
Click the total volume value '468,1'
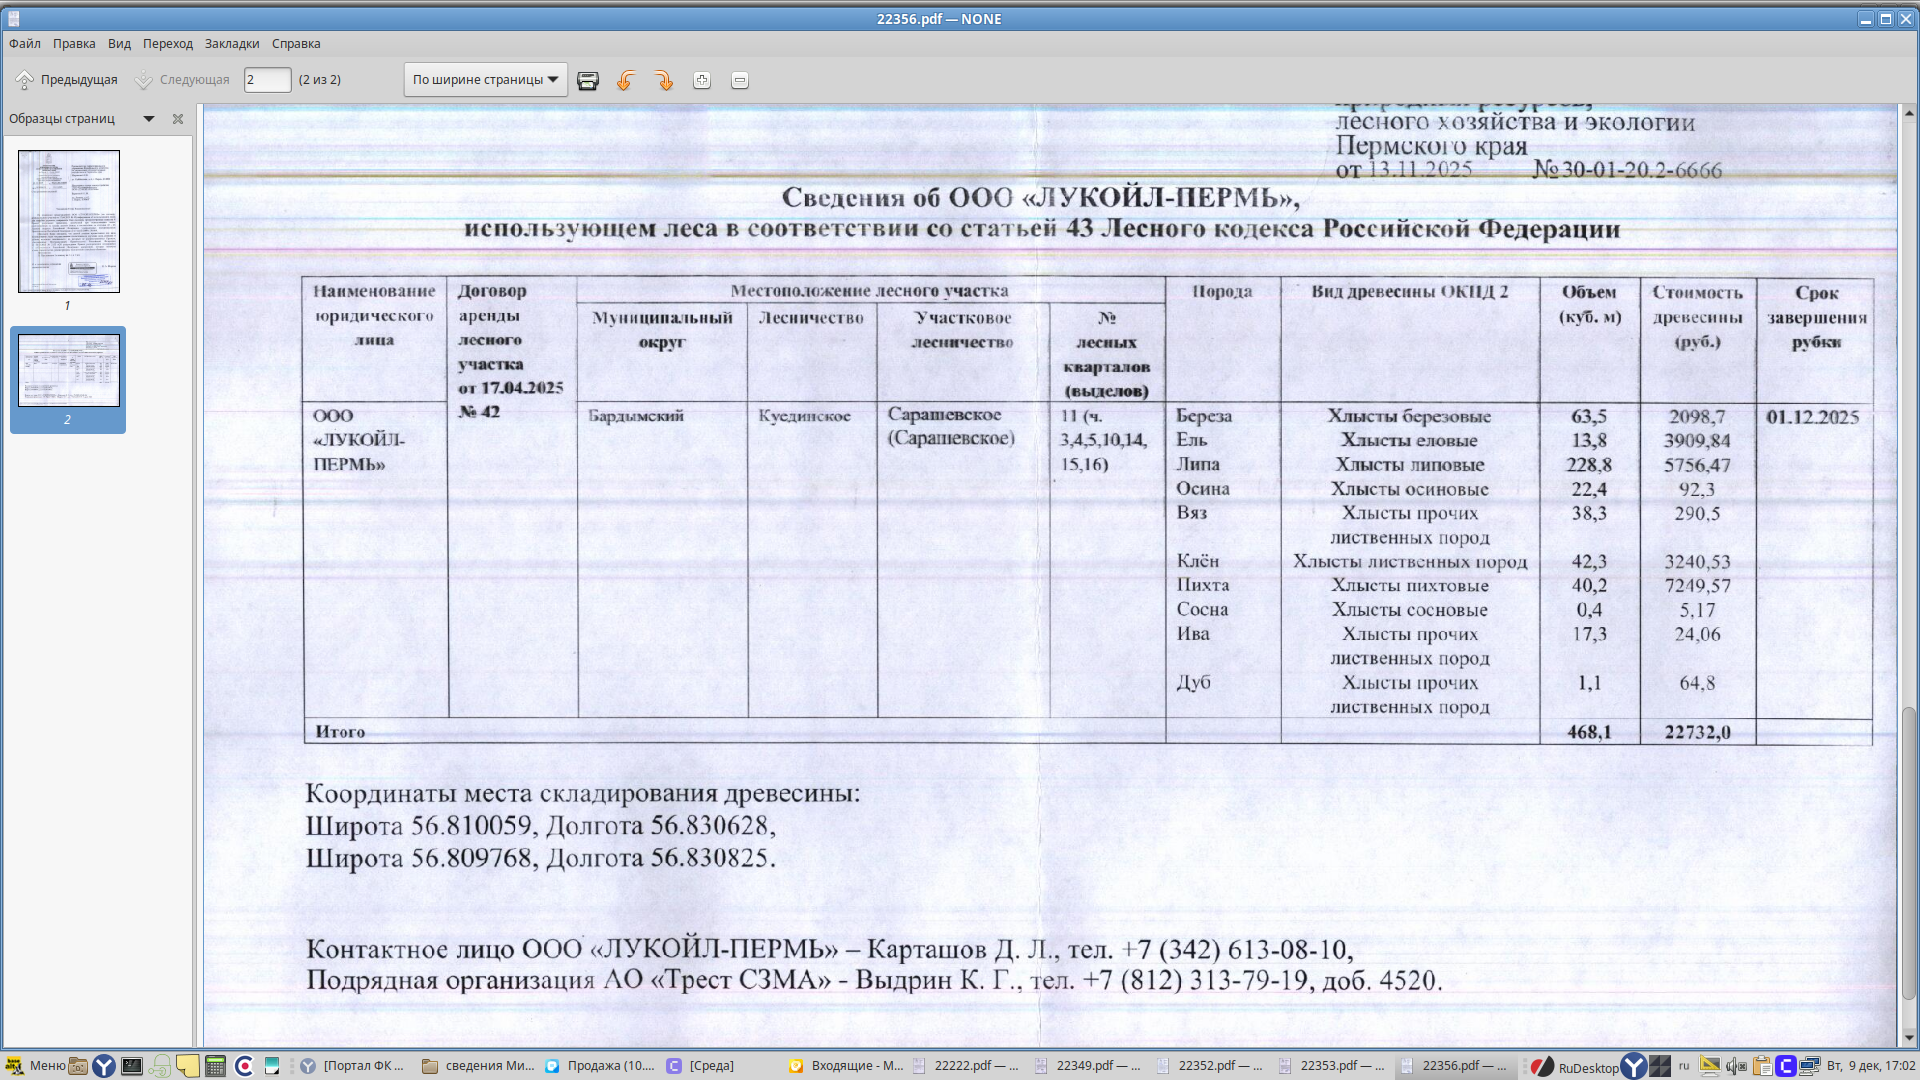pos(1589,732)
